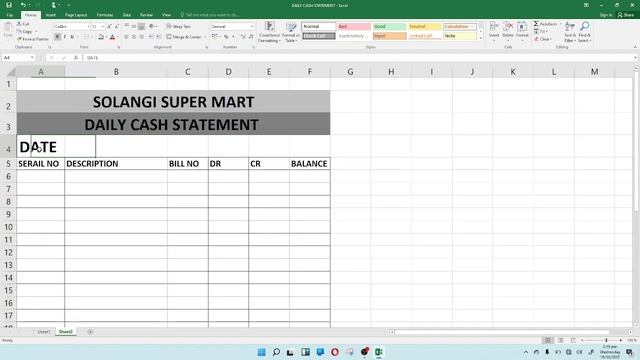This screenshot has width=640, height=360.
Task: Insert cells via the Insert button
Action: tap(494, 31)
